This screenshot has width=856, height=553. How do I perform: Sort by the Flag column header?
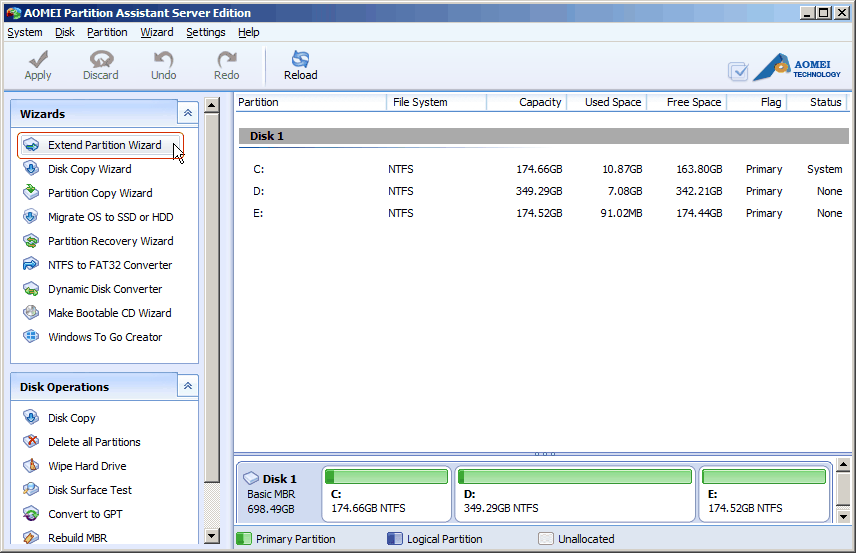click(757, 102)
